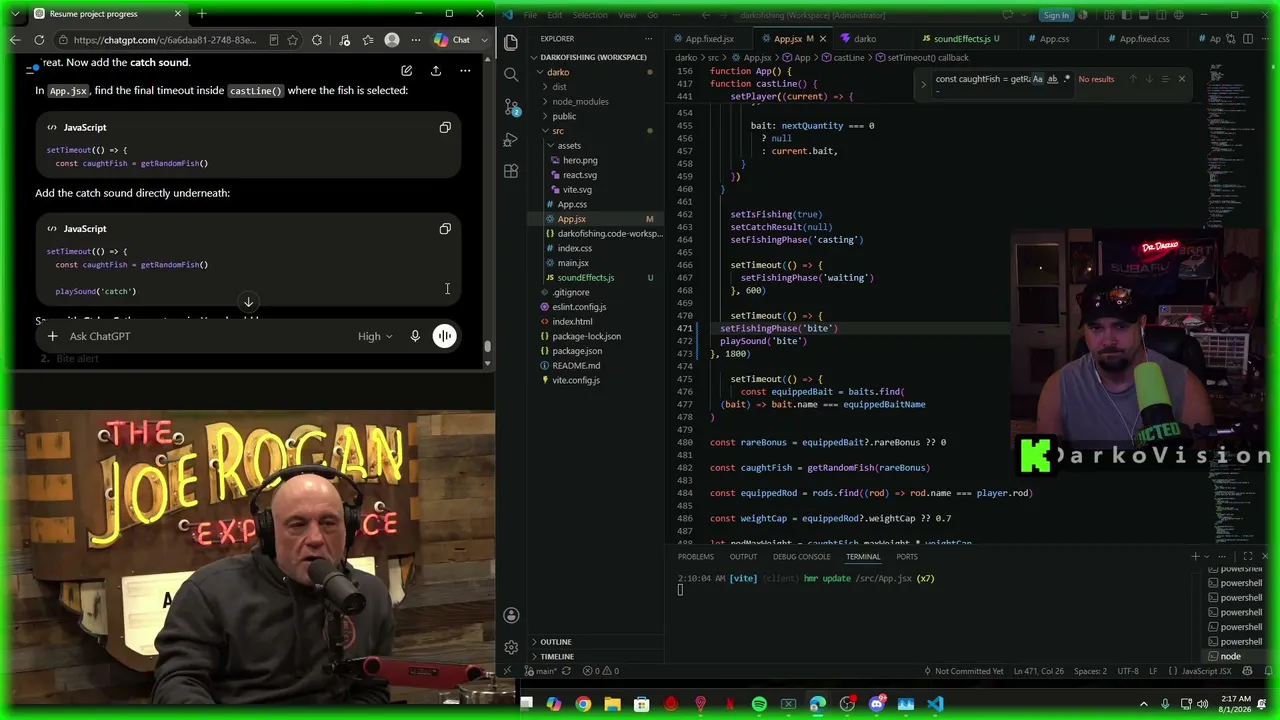This screenshot has height=720, width=1280.
Task: Switch to the PROBLEMS panel tab
Action: point(696,557)
